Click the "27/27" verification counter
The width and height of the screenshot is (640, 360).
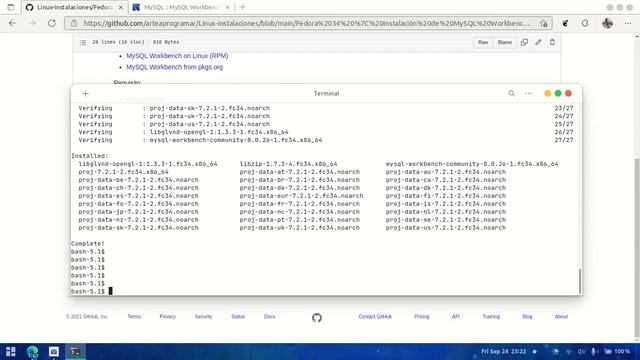(x=564, y=140)
